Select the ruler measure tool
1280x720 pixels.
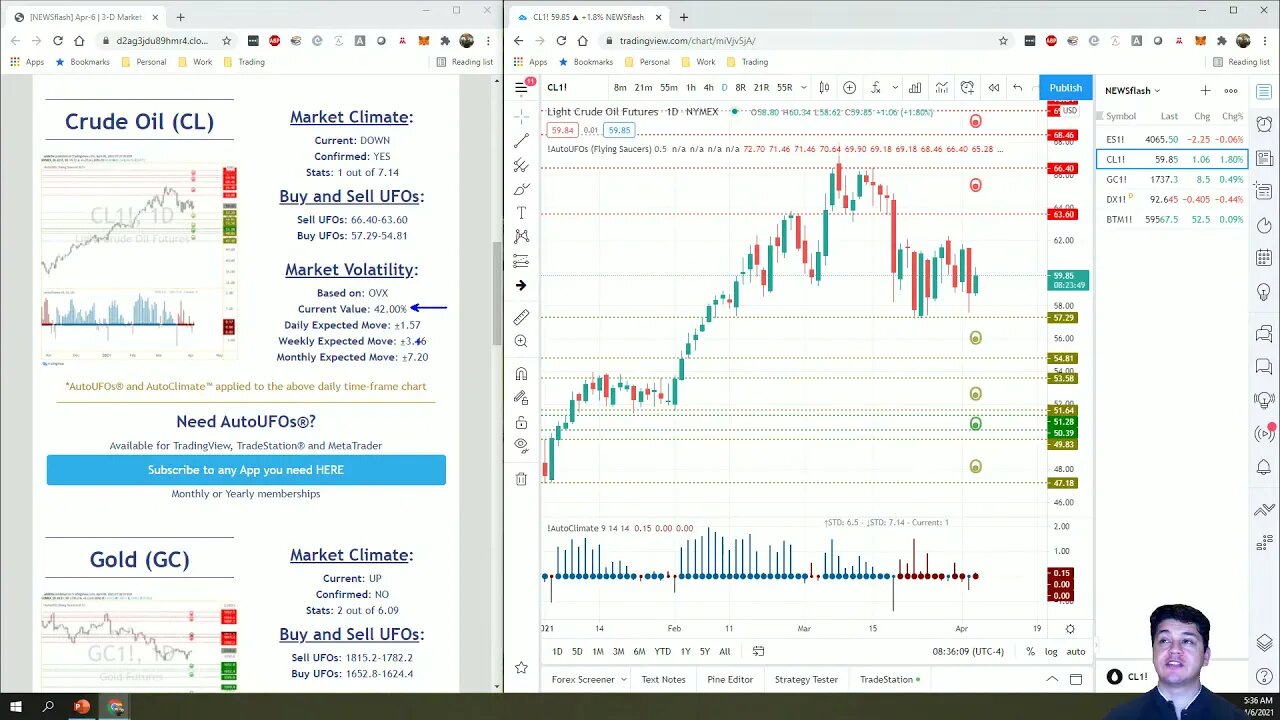[x=521, y=317]
